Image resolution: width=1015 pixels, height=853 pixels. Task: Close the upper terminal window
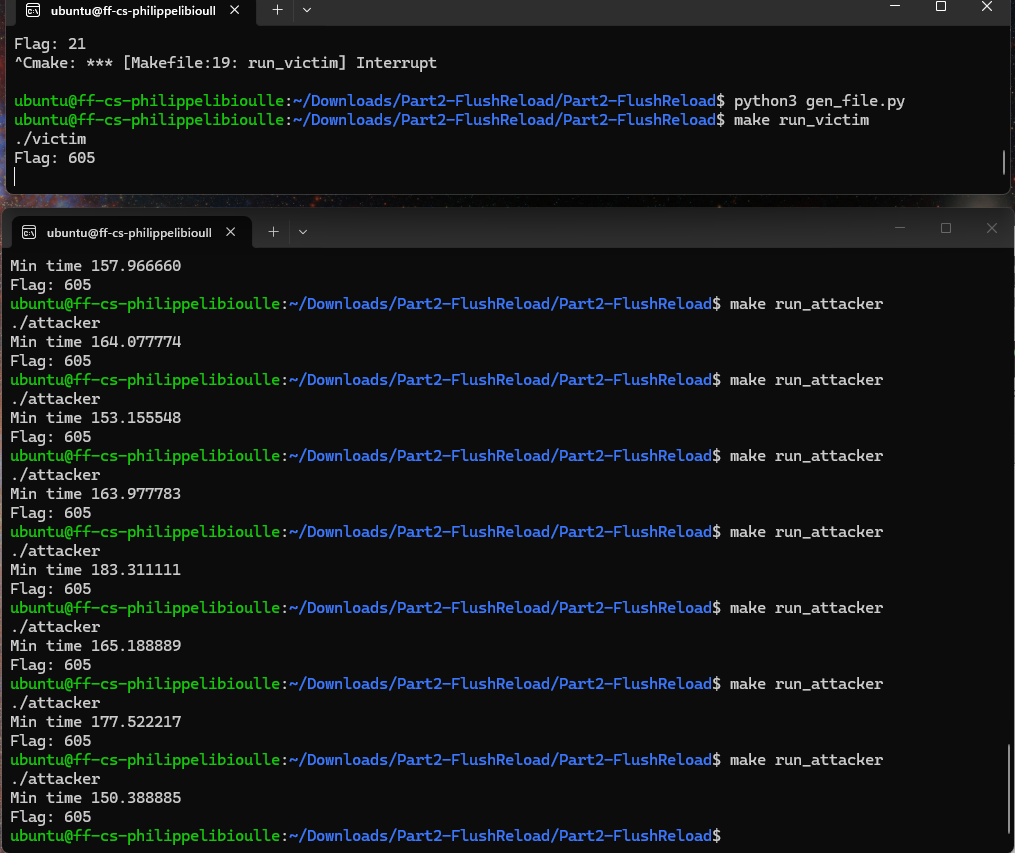coord(987,6)
